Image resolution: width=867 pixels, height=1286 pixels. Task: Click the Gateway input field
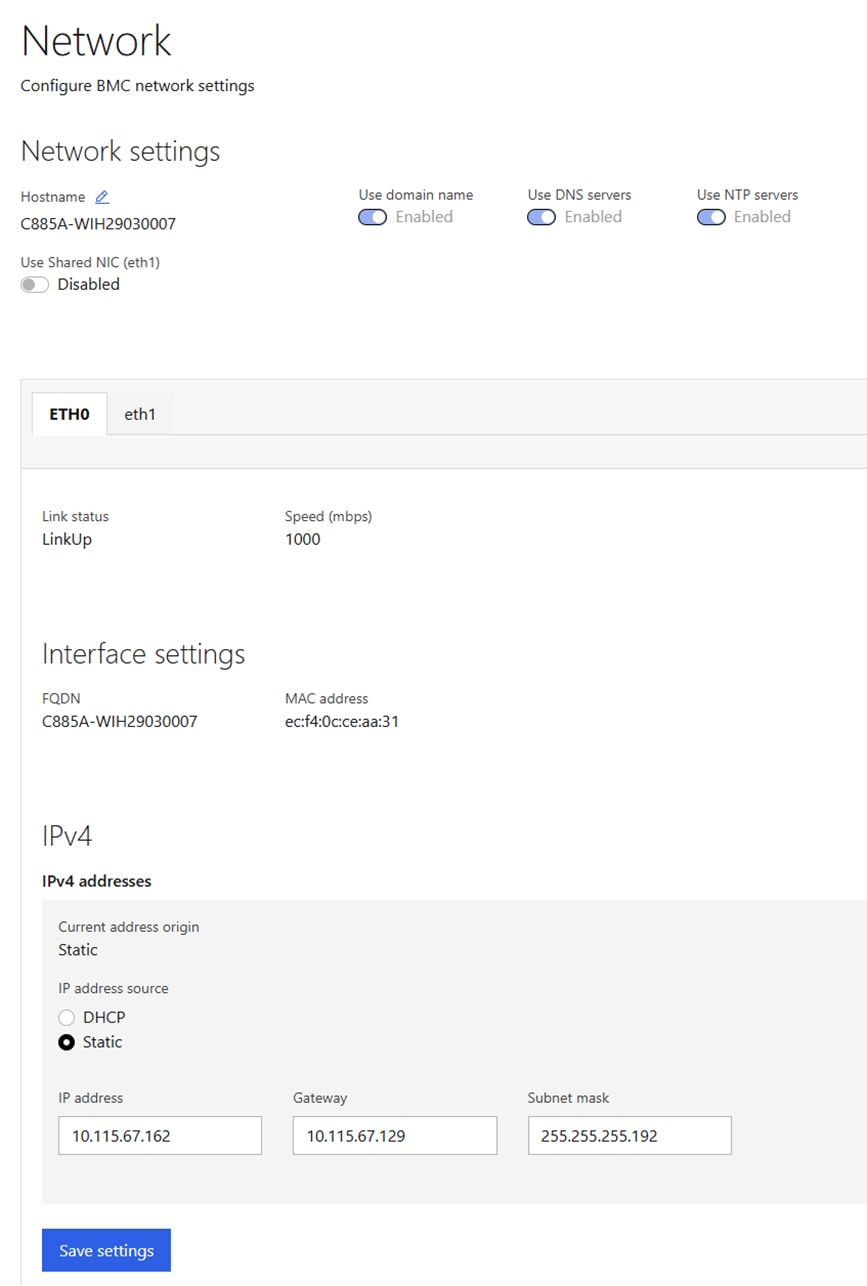394,1135
